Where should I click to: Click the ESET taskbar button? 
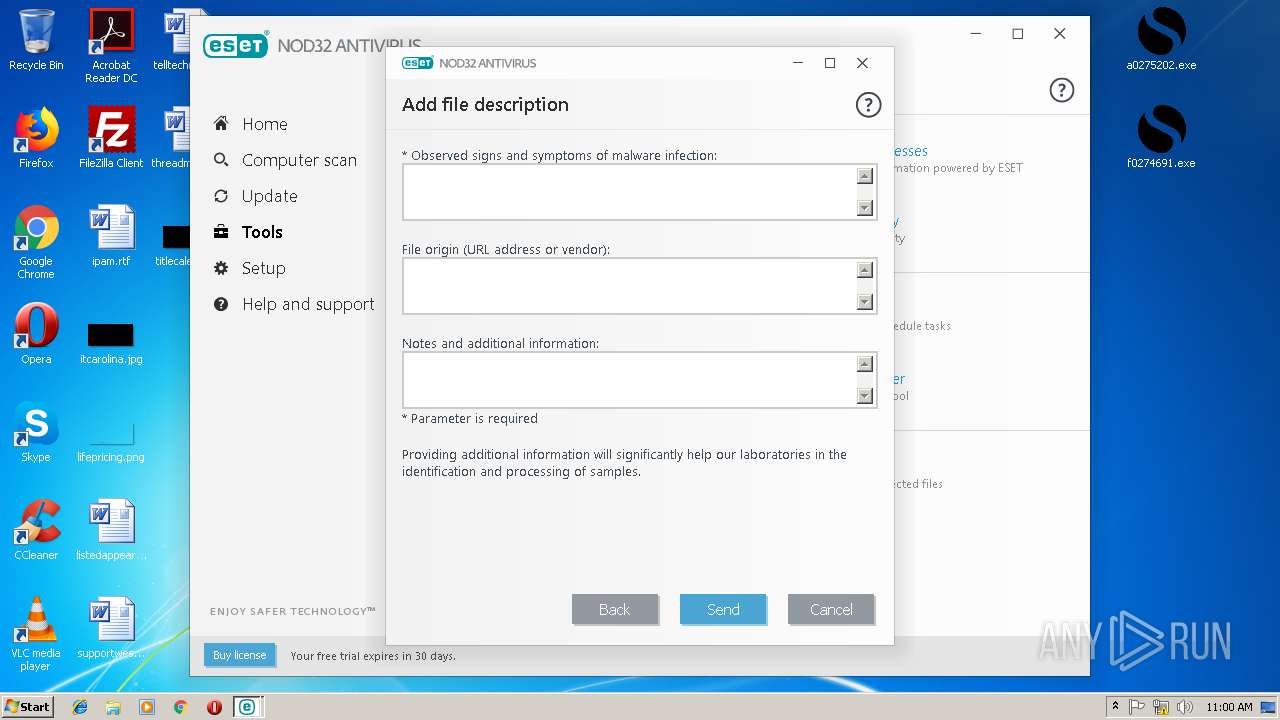(x=246, y=707)
